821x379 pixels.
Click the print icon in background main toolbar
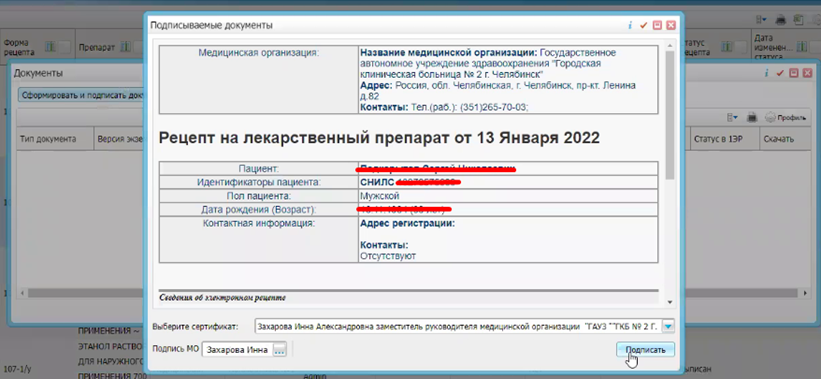[780, 20]
